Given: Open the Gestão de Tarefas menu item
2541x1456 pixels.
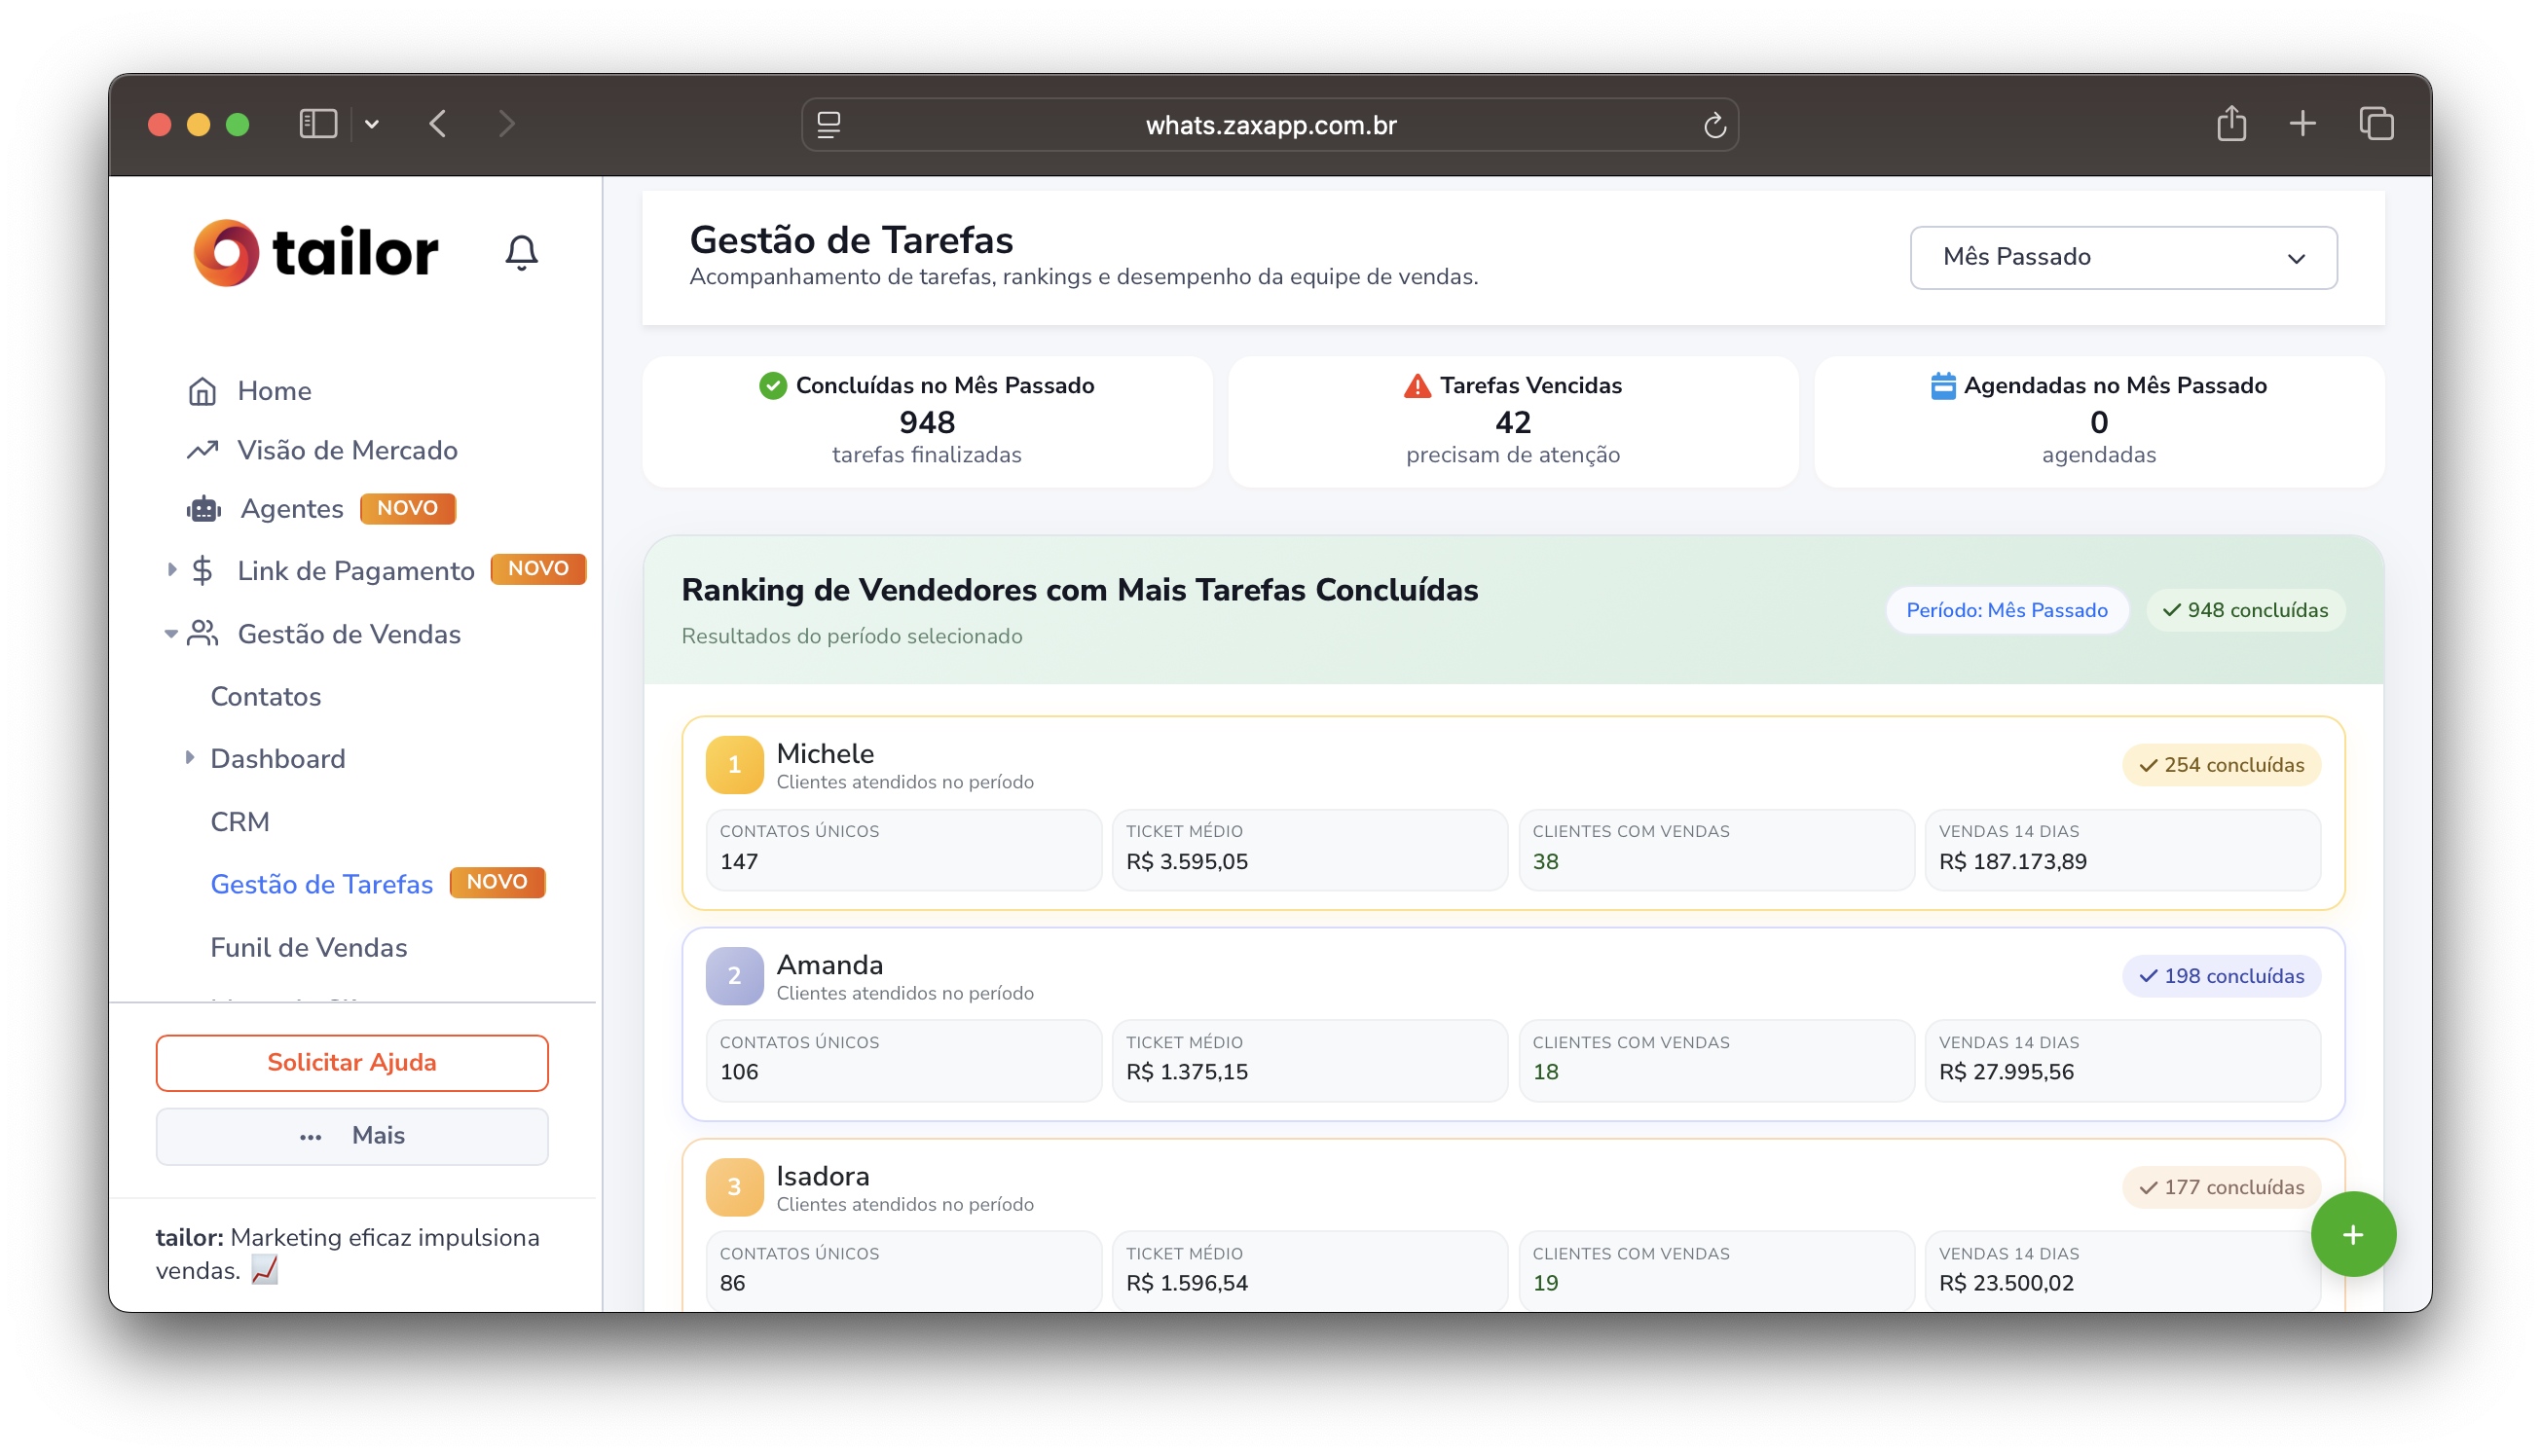Looking at the screenshot, I should [x=321, y=884].
